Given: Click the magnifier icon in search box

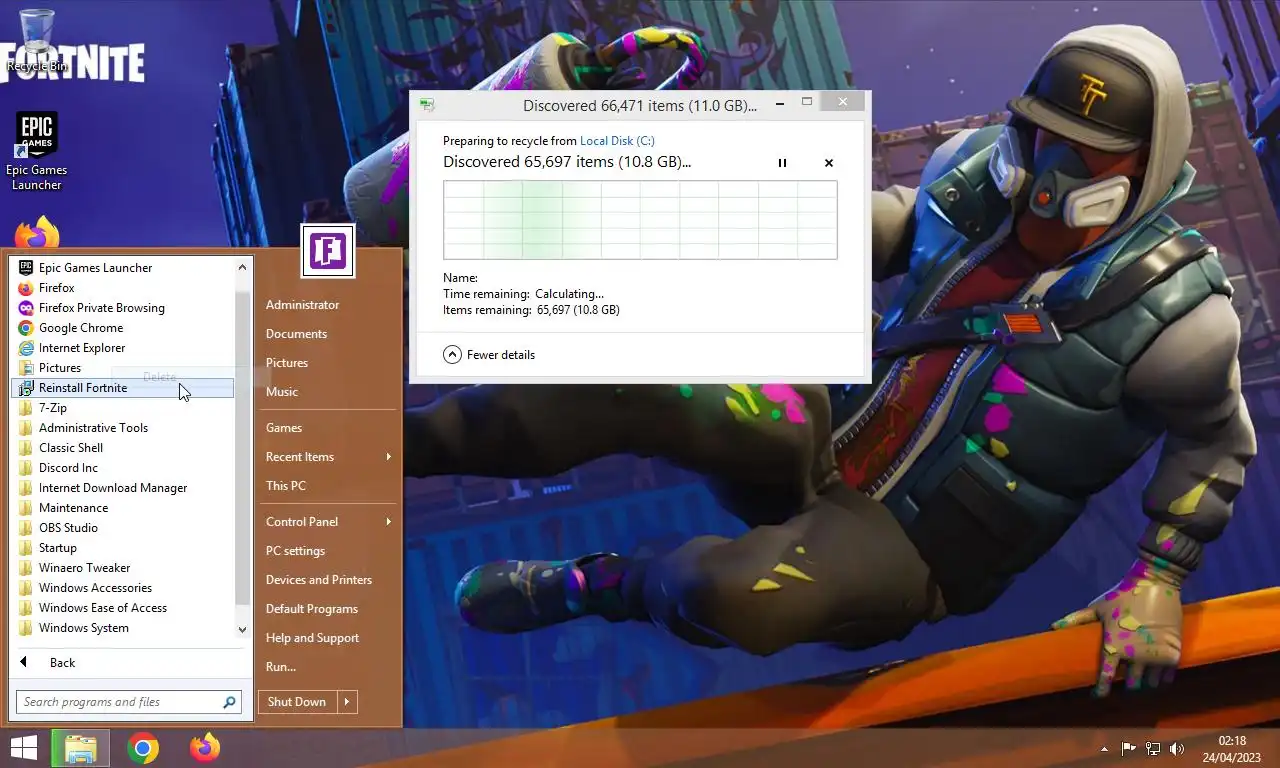Looking at the screenshot, I should 230,702.
